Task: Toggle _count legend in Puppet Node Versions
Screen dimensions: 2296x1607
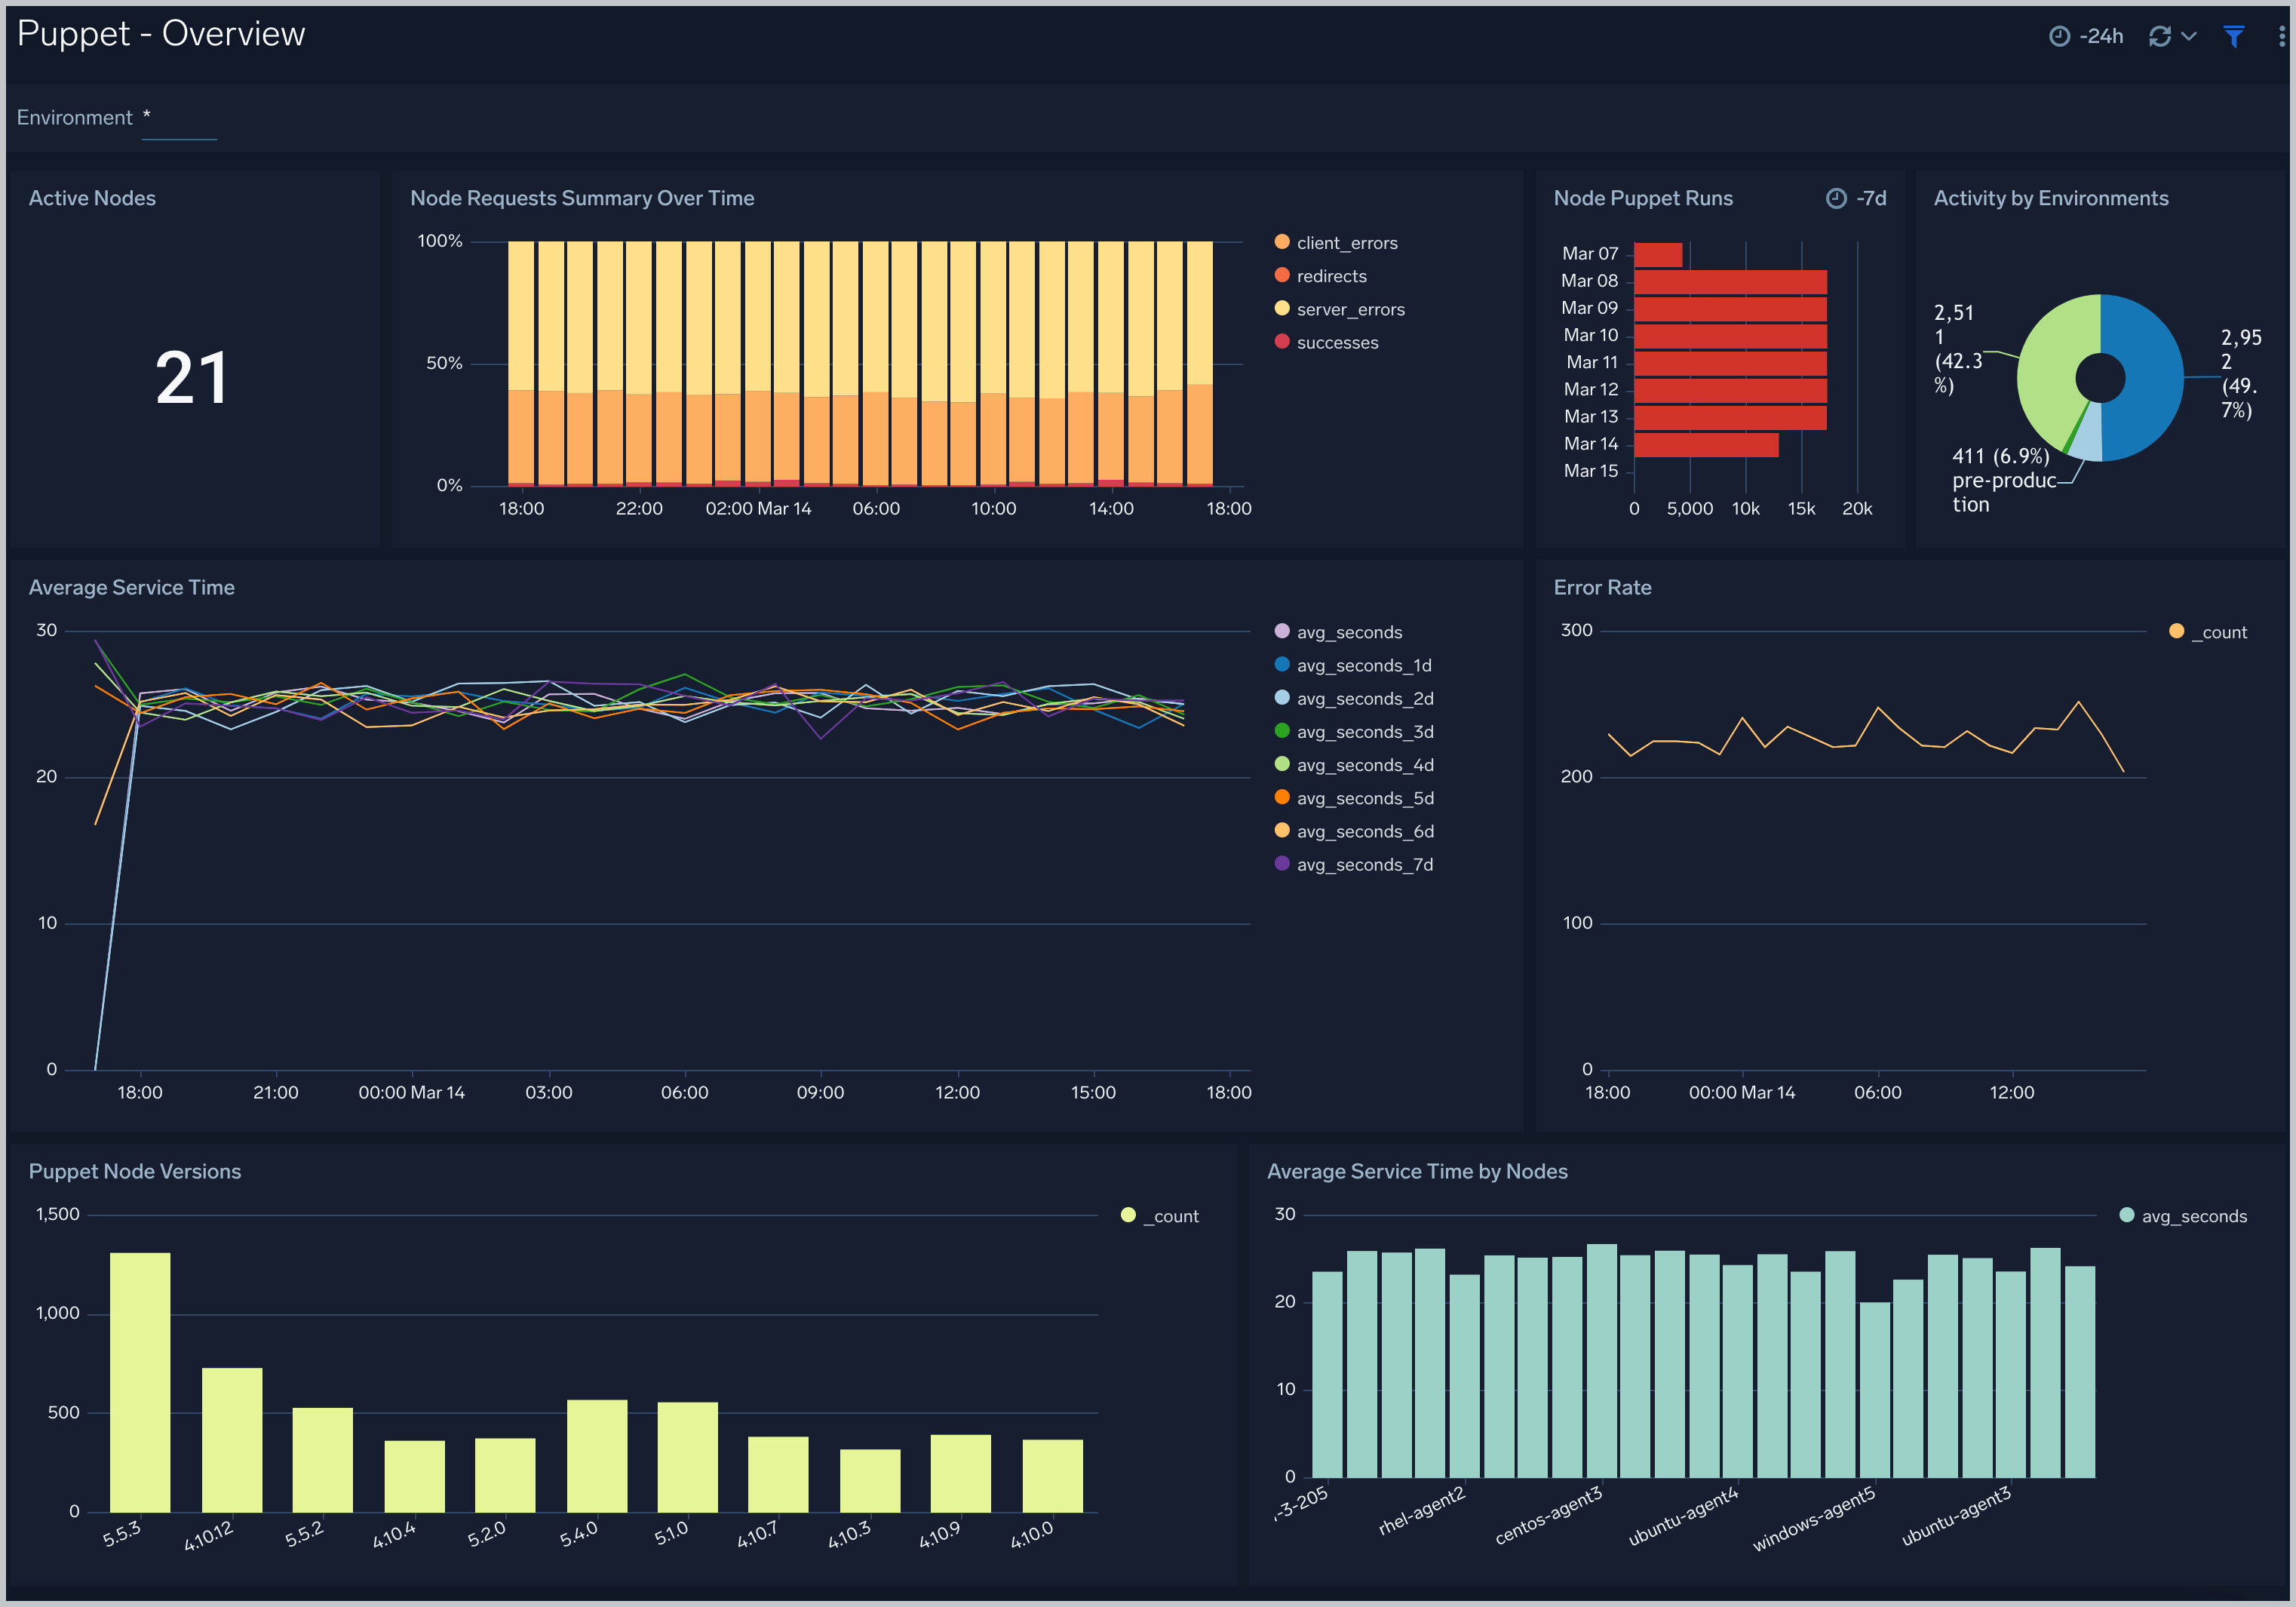Action: coord(1160,1216)
